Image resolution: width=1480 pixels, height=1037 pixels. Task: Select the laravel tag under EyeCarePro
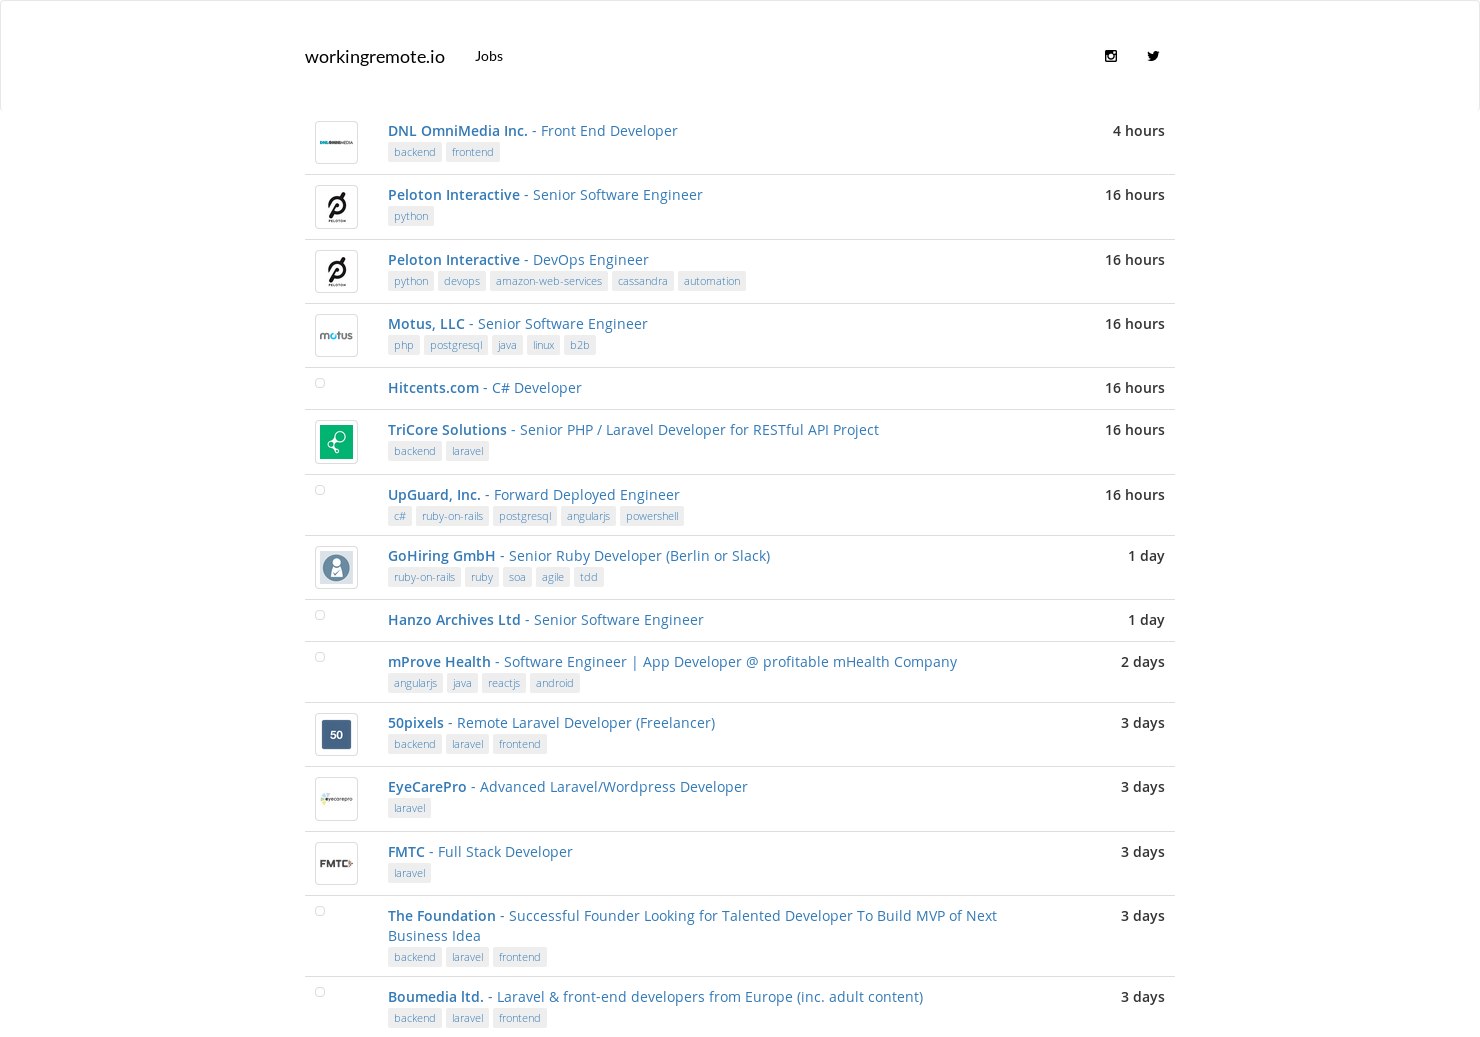409,808
